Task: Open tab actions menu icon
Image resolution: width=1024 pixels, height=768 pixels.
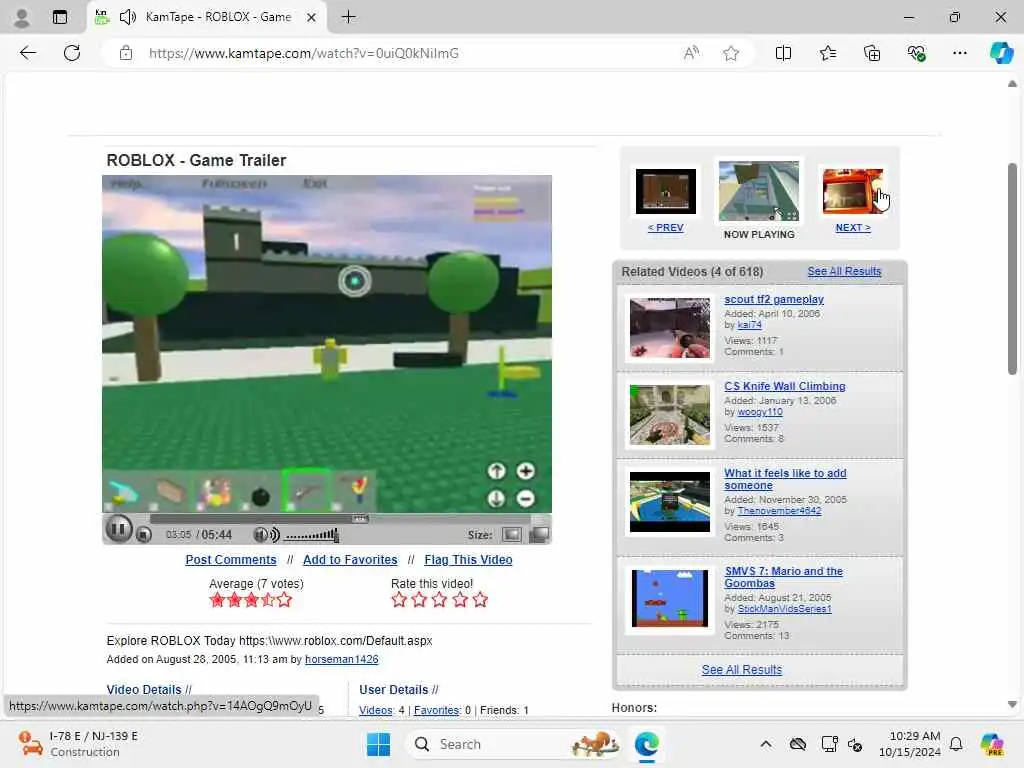Action: coord(59,17)
